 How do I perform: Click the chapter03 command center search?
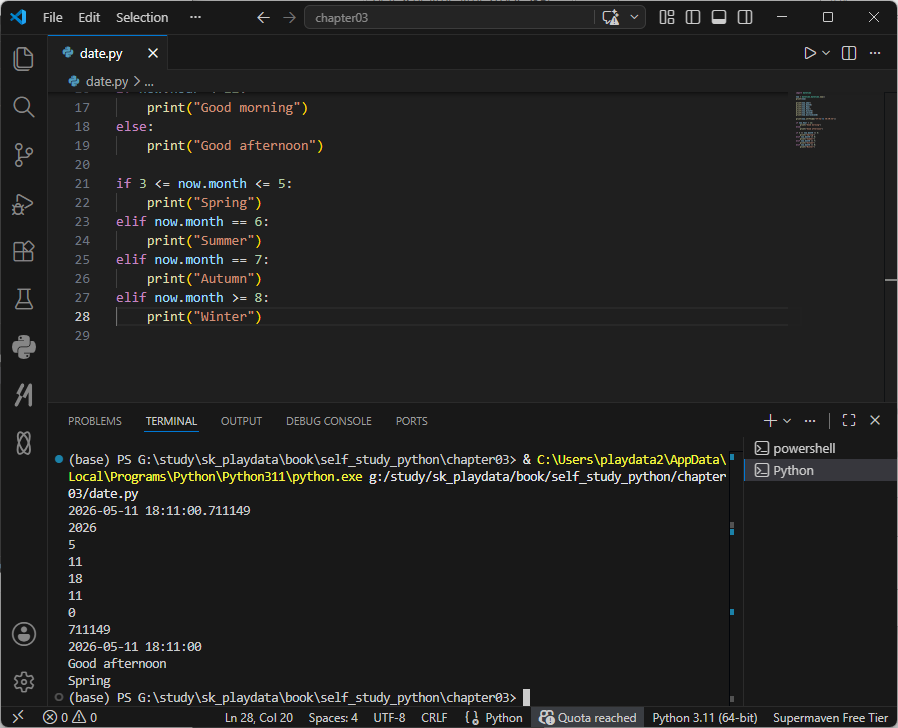(x=449, y=18)
